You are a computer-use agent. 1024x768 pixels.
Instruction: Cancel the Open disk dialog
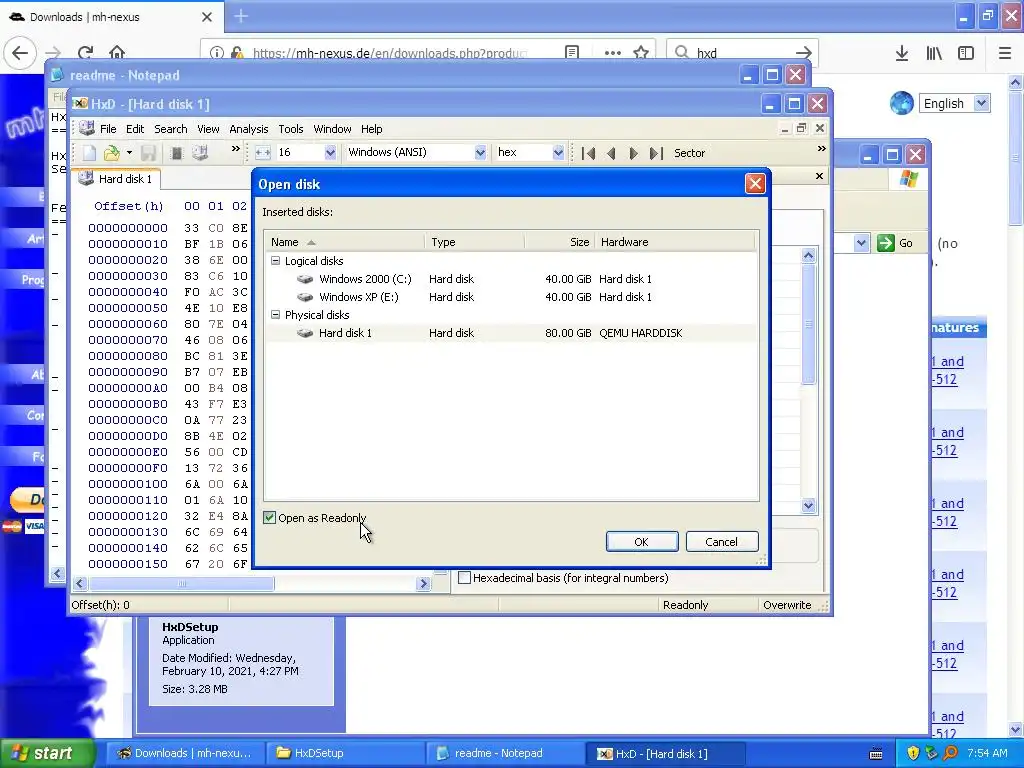(722, 542)
